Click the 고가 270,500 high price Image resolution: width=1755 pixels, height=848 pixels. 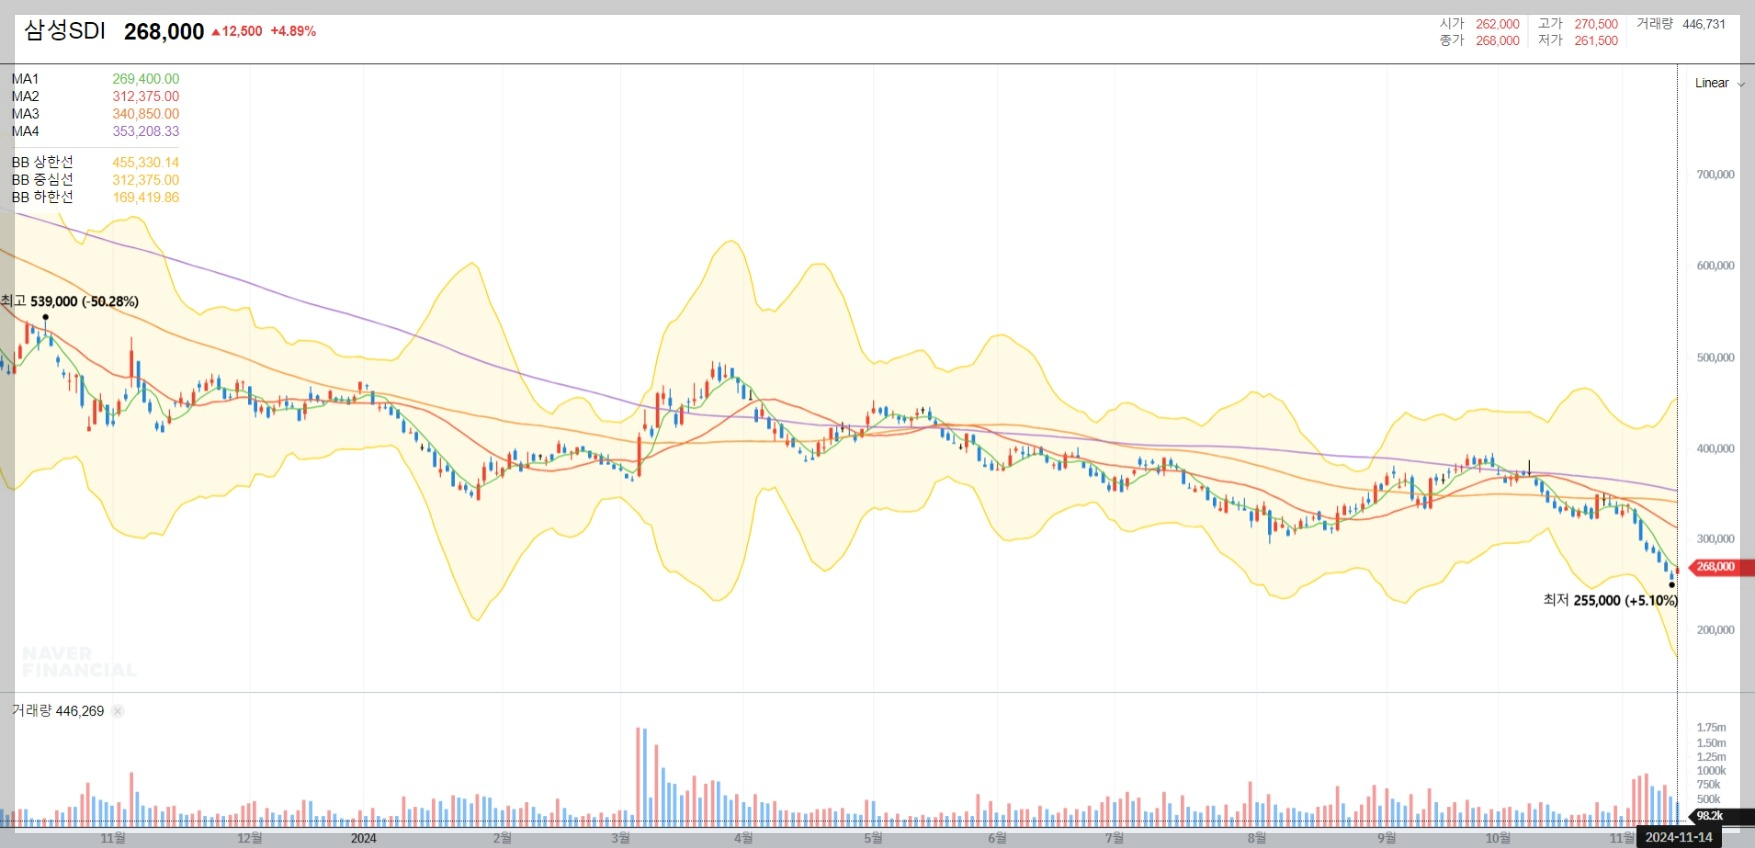click(1578, 24)
